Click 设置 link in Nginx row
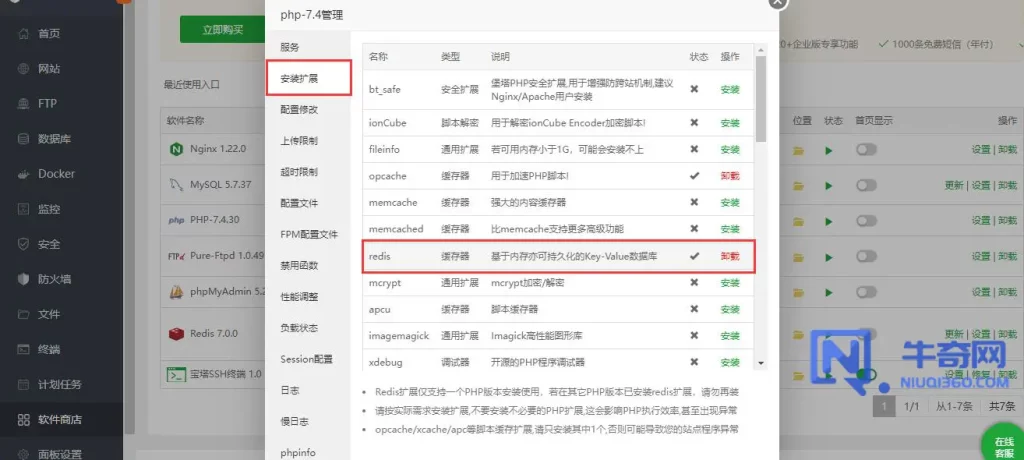 (980, 150)
